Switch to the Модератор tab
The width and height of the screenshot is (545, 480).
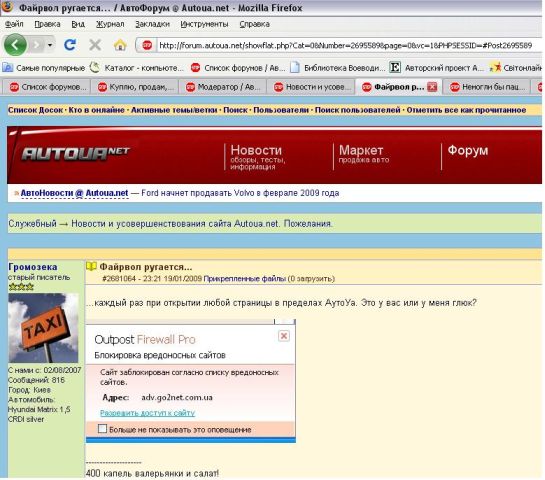pos(223,87)
